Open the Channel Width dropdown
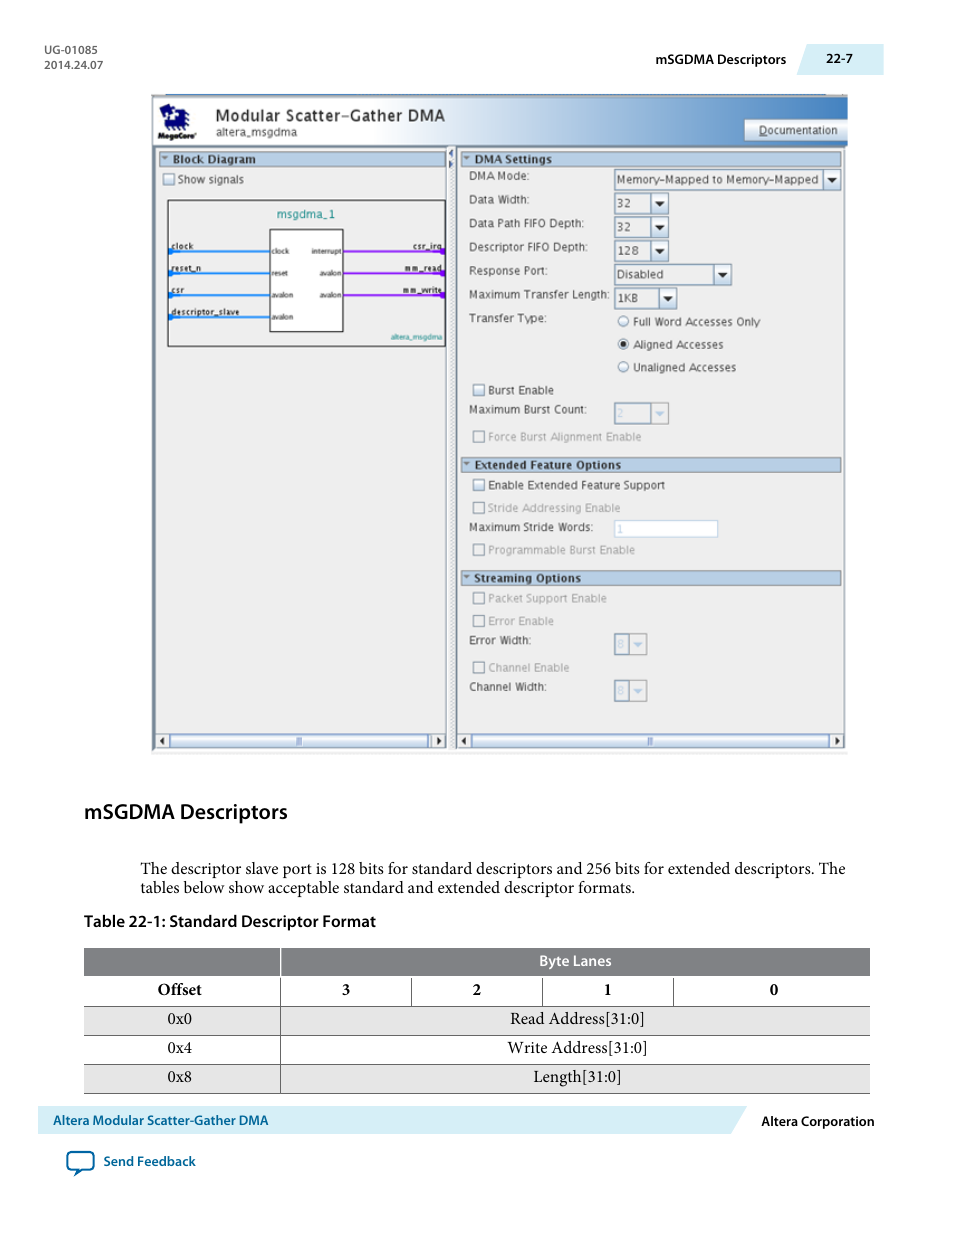This screenshot has width=954, height=1235. click(x=638, y=690)
